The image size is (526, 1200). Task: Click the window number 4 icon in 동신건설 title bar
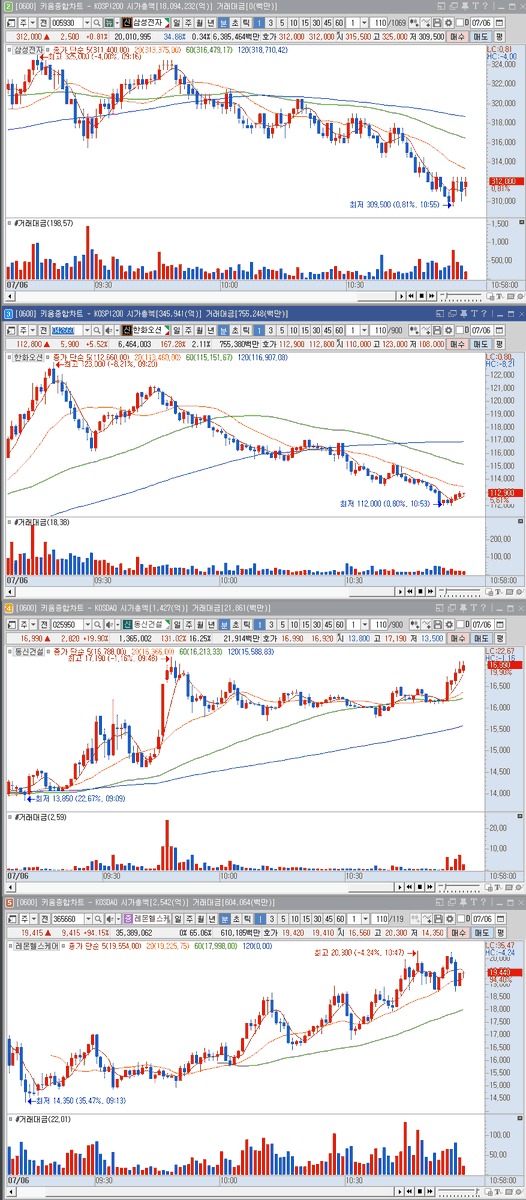pos(7,607)
